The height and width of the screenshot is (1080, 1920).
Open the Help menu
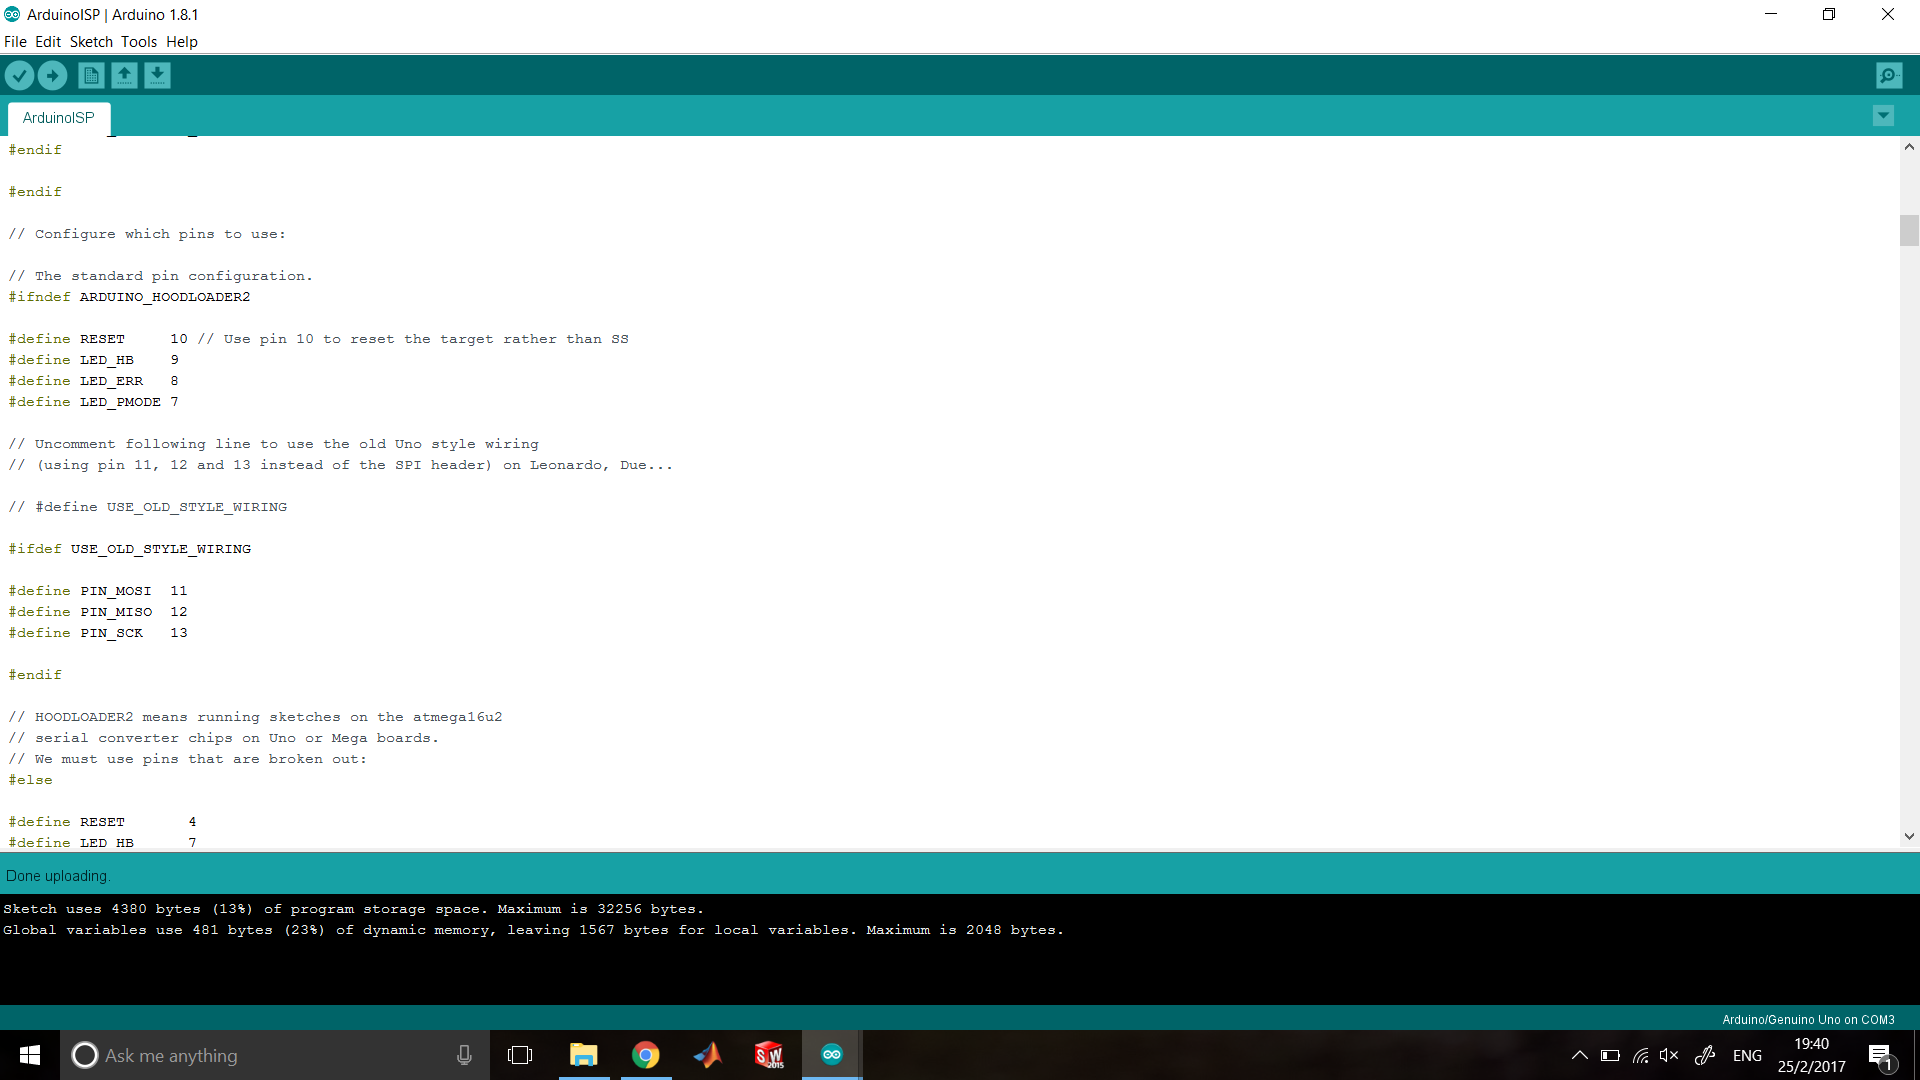(x=182, y=42)
